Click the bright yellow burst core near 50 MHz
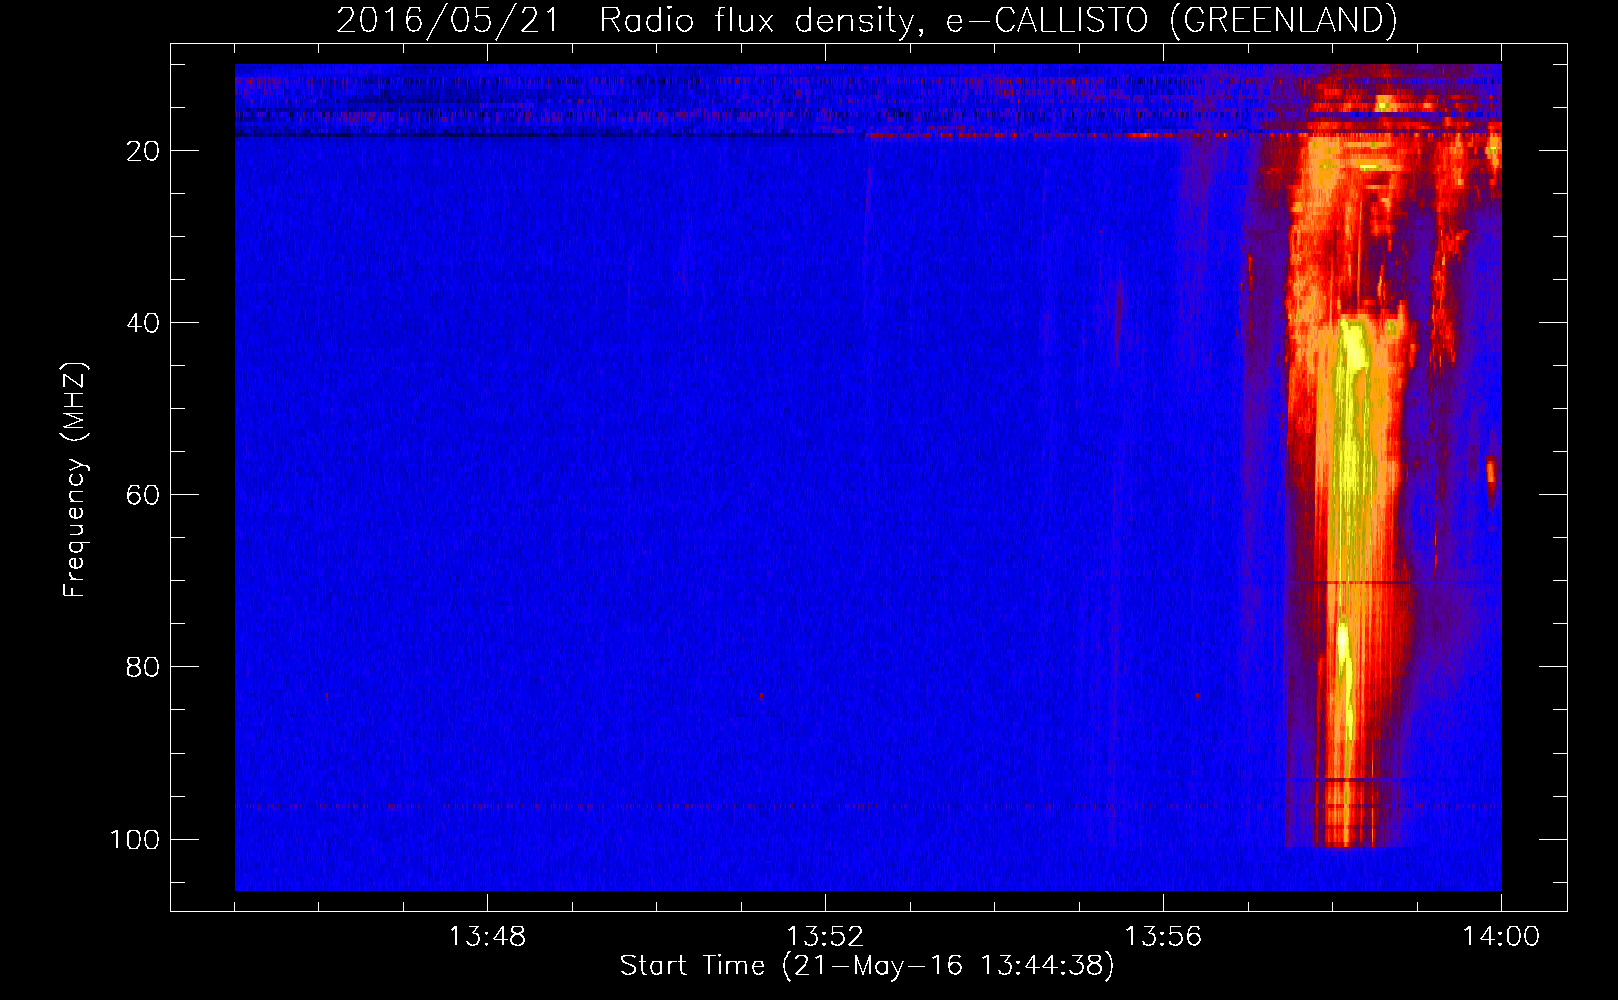Image resolution: width=1618 pixels, height=1000 pixels. [1353, 410]
